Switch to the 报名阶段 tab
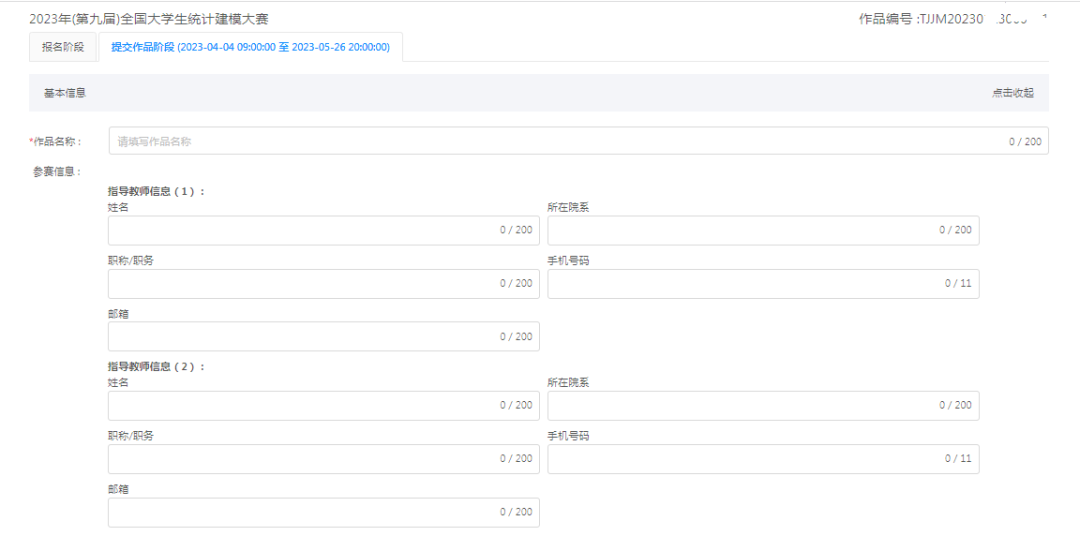Viewport: 1080px width, 536px height. (x=63, y=47)
